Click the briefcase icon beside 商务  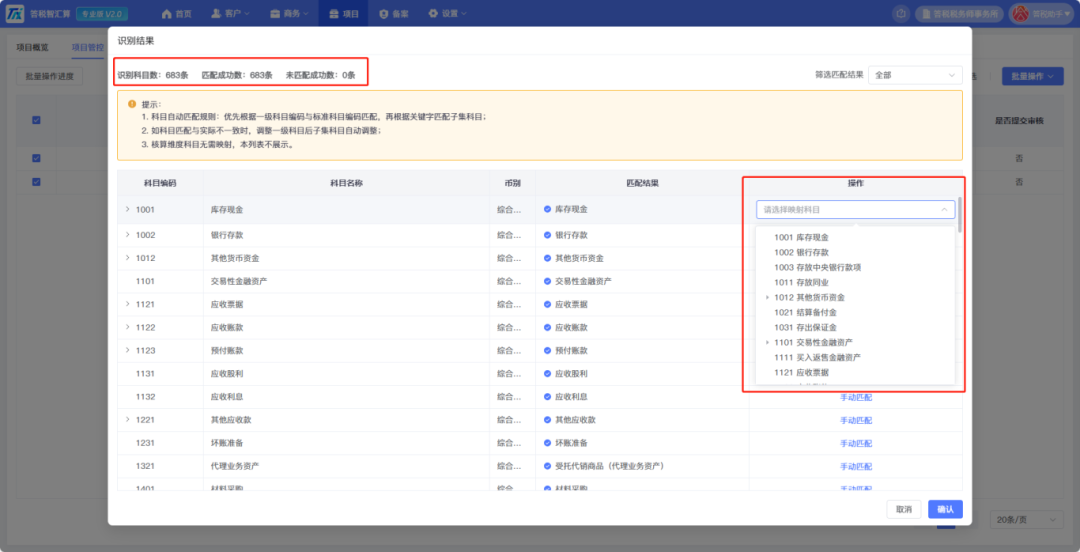pos(275,13)
